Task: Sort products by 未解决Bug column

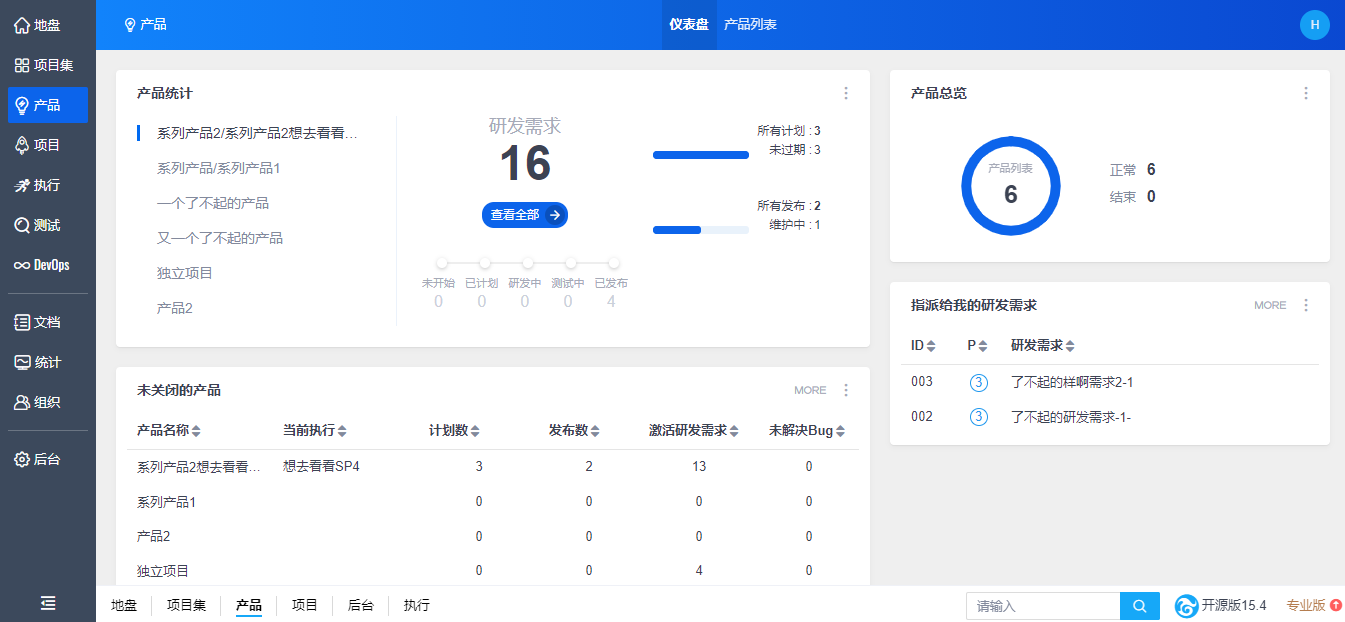Action: (807, 431)
